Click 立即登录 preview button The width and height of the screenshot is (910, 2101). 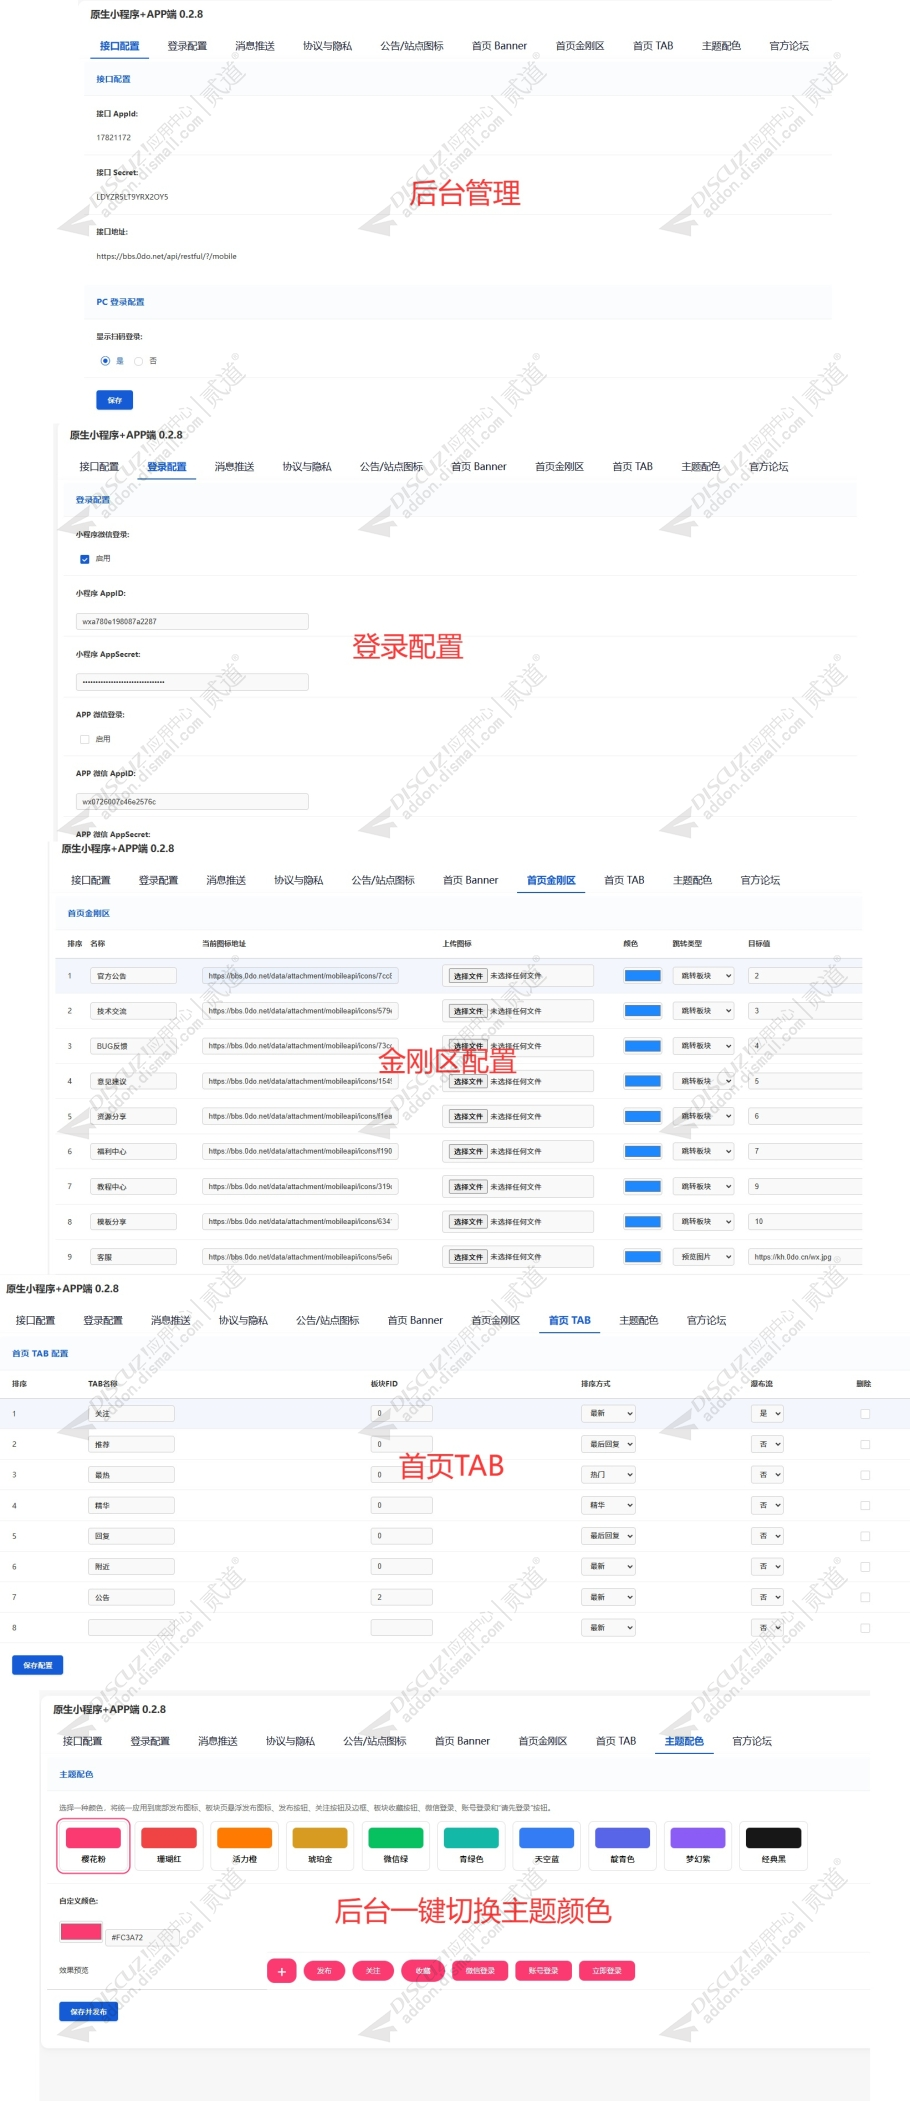606,1971
